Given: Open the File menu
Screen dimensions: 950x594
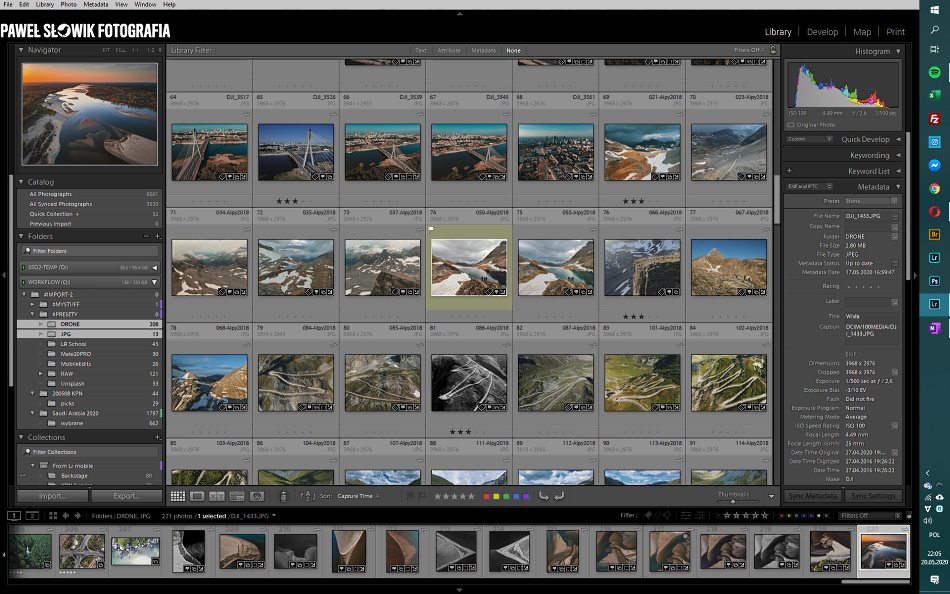Looking at the screenshot, I should tap(8, 4).
